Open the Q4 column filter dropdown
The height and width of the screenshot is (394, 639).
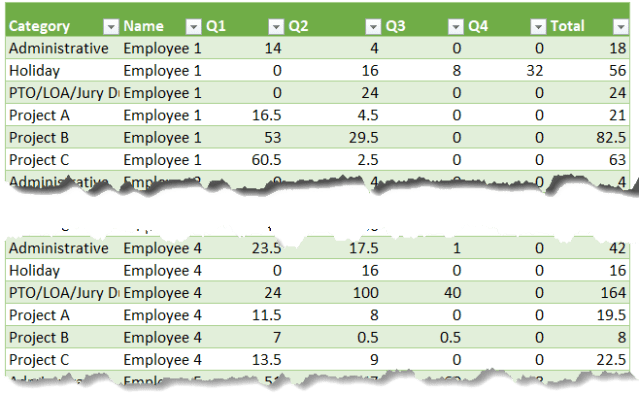tap(538, 27)
